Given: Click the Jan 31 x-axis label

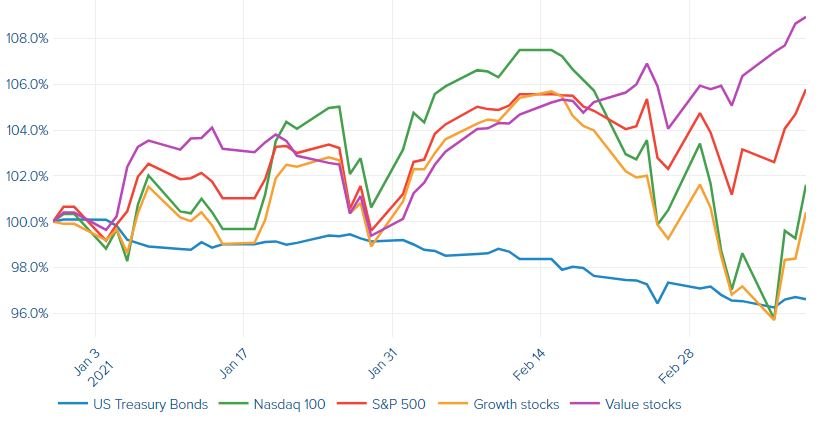Looking at the screenshot, I should 382,353.
